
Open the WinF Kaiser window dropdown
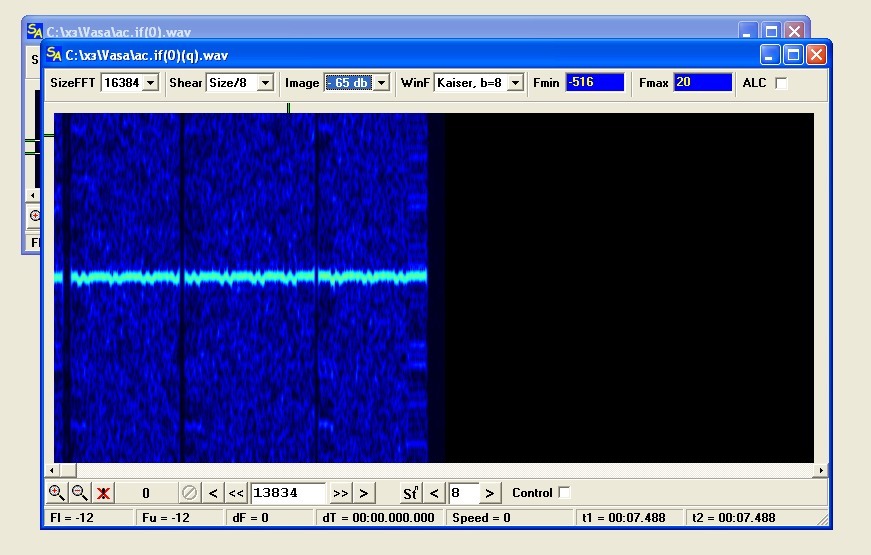click(515, 83)
